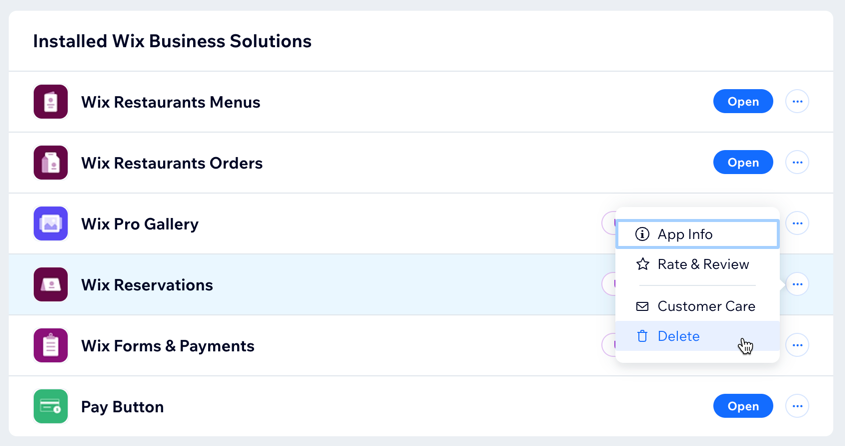The width and height of the screenshot is (845, 446).
Task: Choose Delete in the context menu
Action: 697,336
